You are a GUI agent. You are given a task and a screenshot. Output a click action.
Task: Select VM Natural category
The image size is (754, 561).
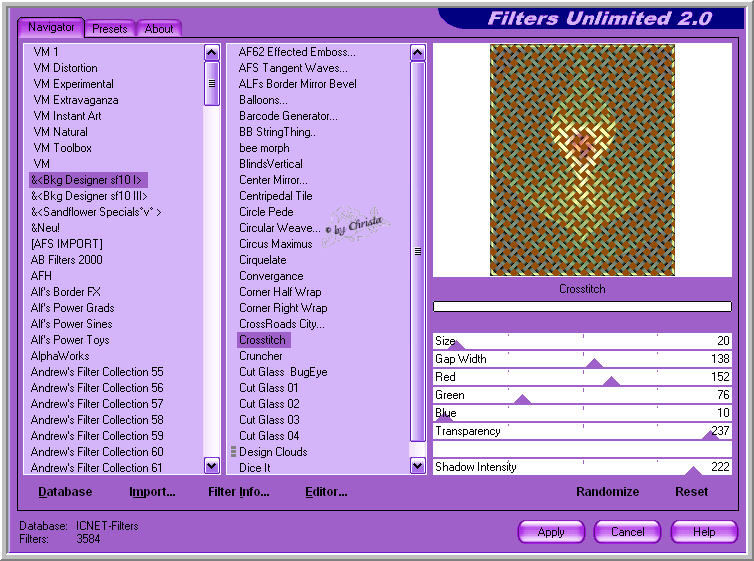tap(61, 132)
